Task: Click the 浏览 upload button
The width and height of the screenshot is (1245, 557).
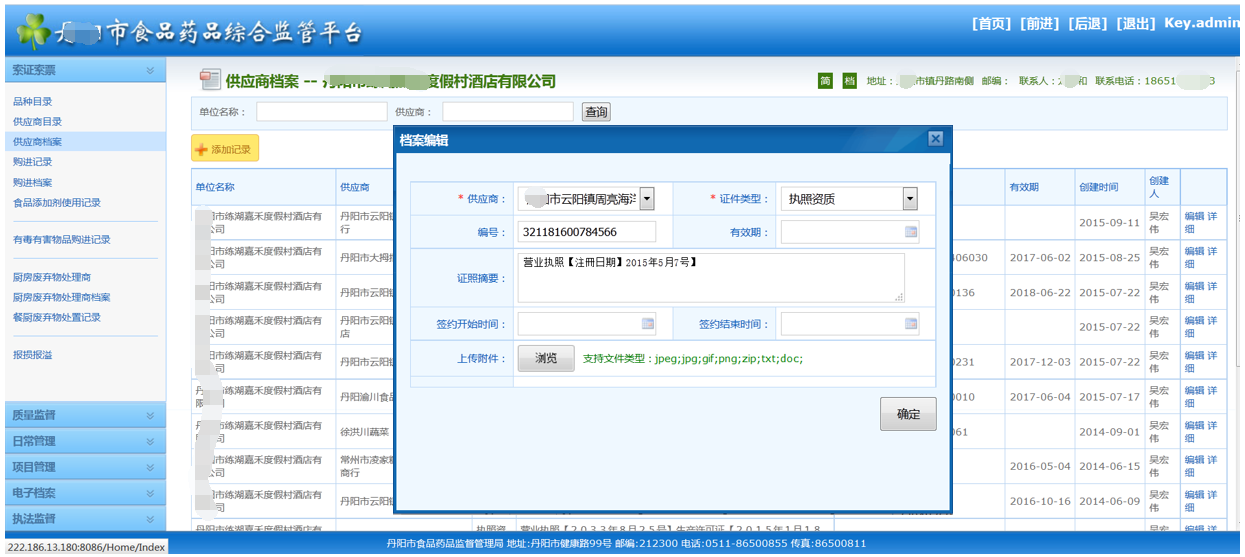Action: click(x=546, y=359)
